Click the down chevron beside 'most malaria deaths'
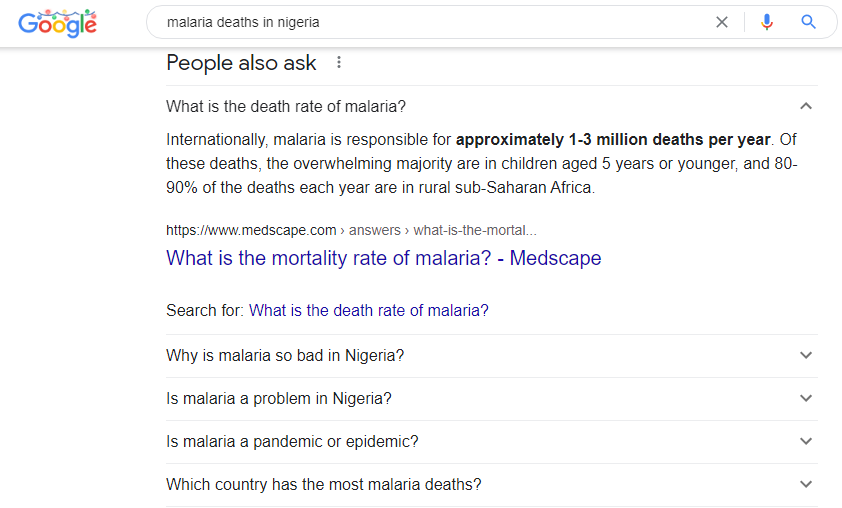 pos(806,484)
